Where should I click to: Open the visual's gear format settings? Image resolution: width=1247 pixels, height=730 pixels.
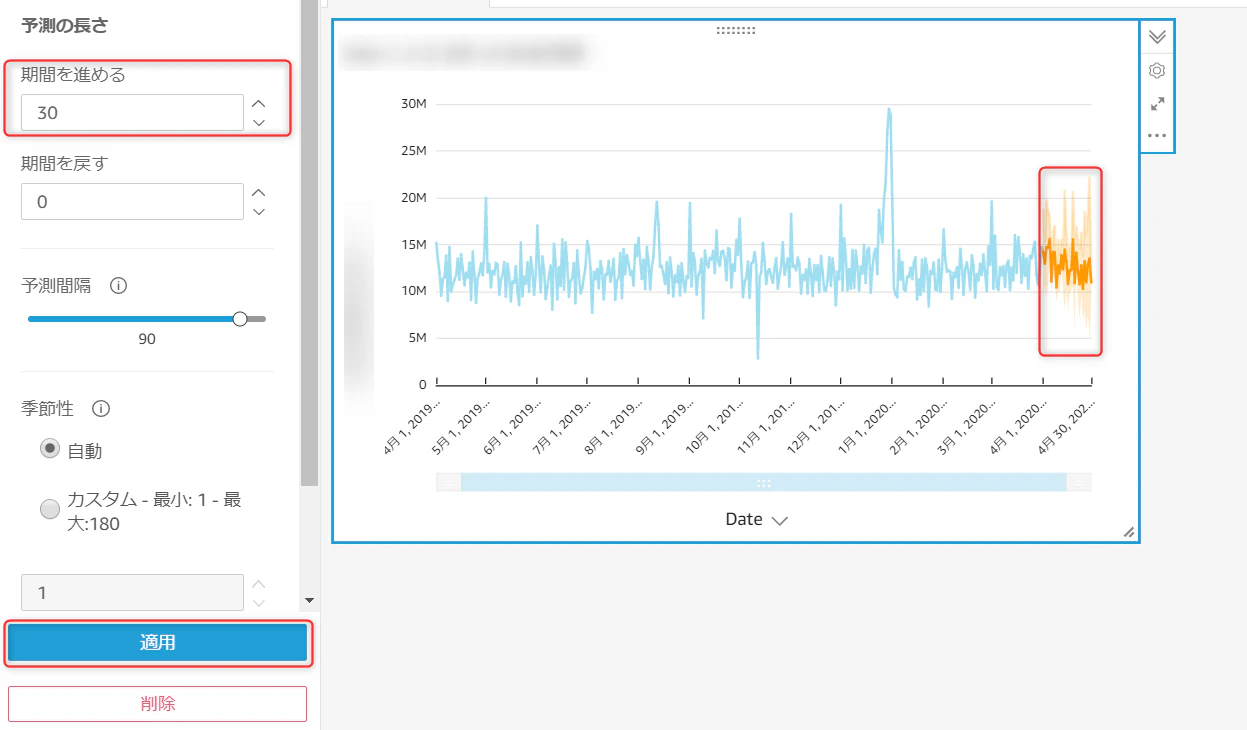point(1158,71)
